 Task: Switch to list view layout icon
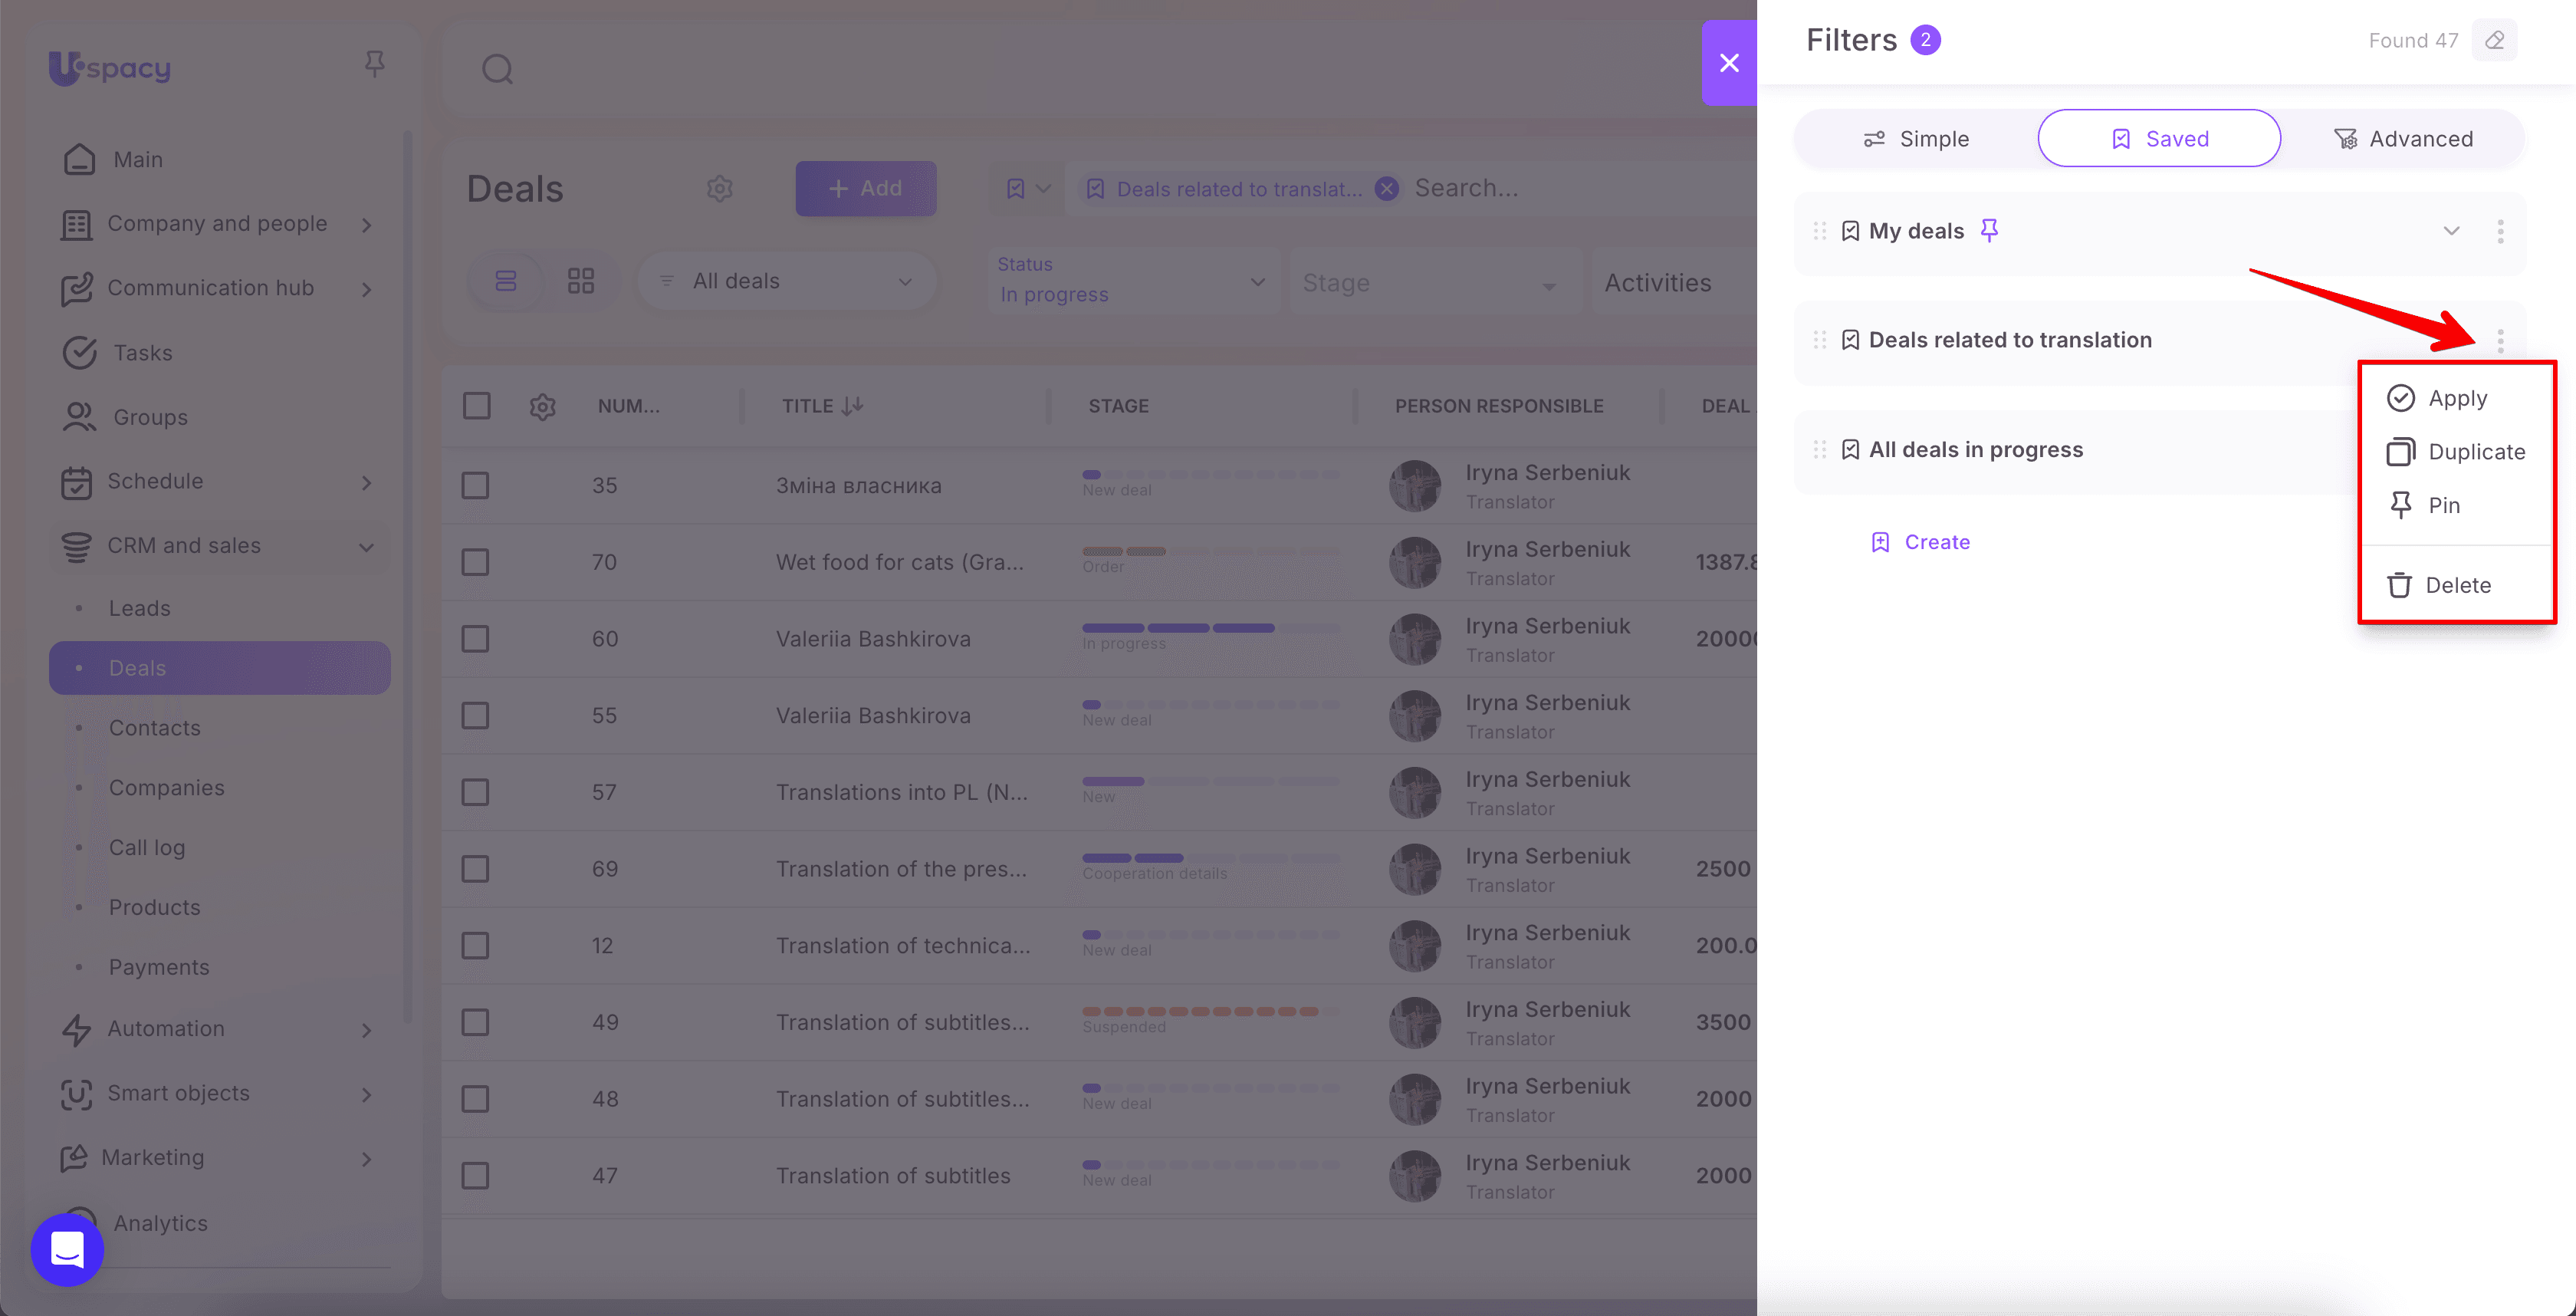[x=506, y=281]
